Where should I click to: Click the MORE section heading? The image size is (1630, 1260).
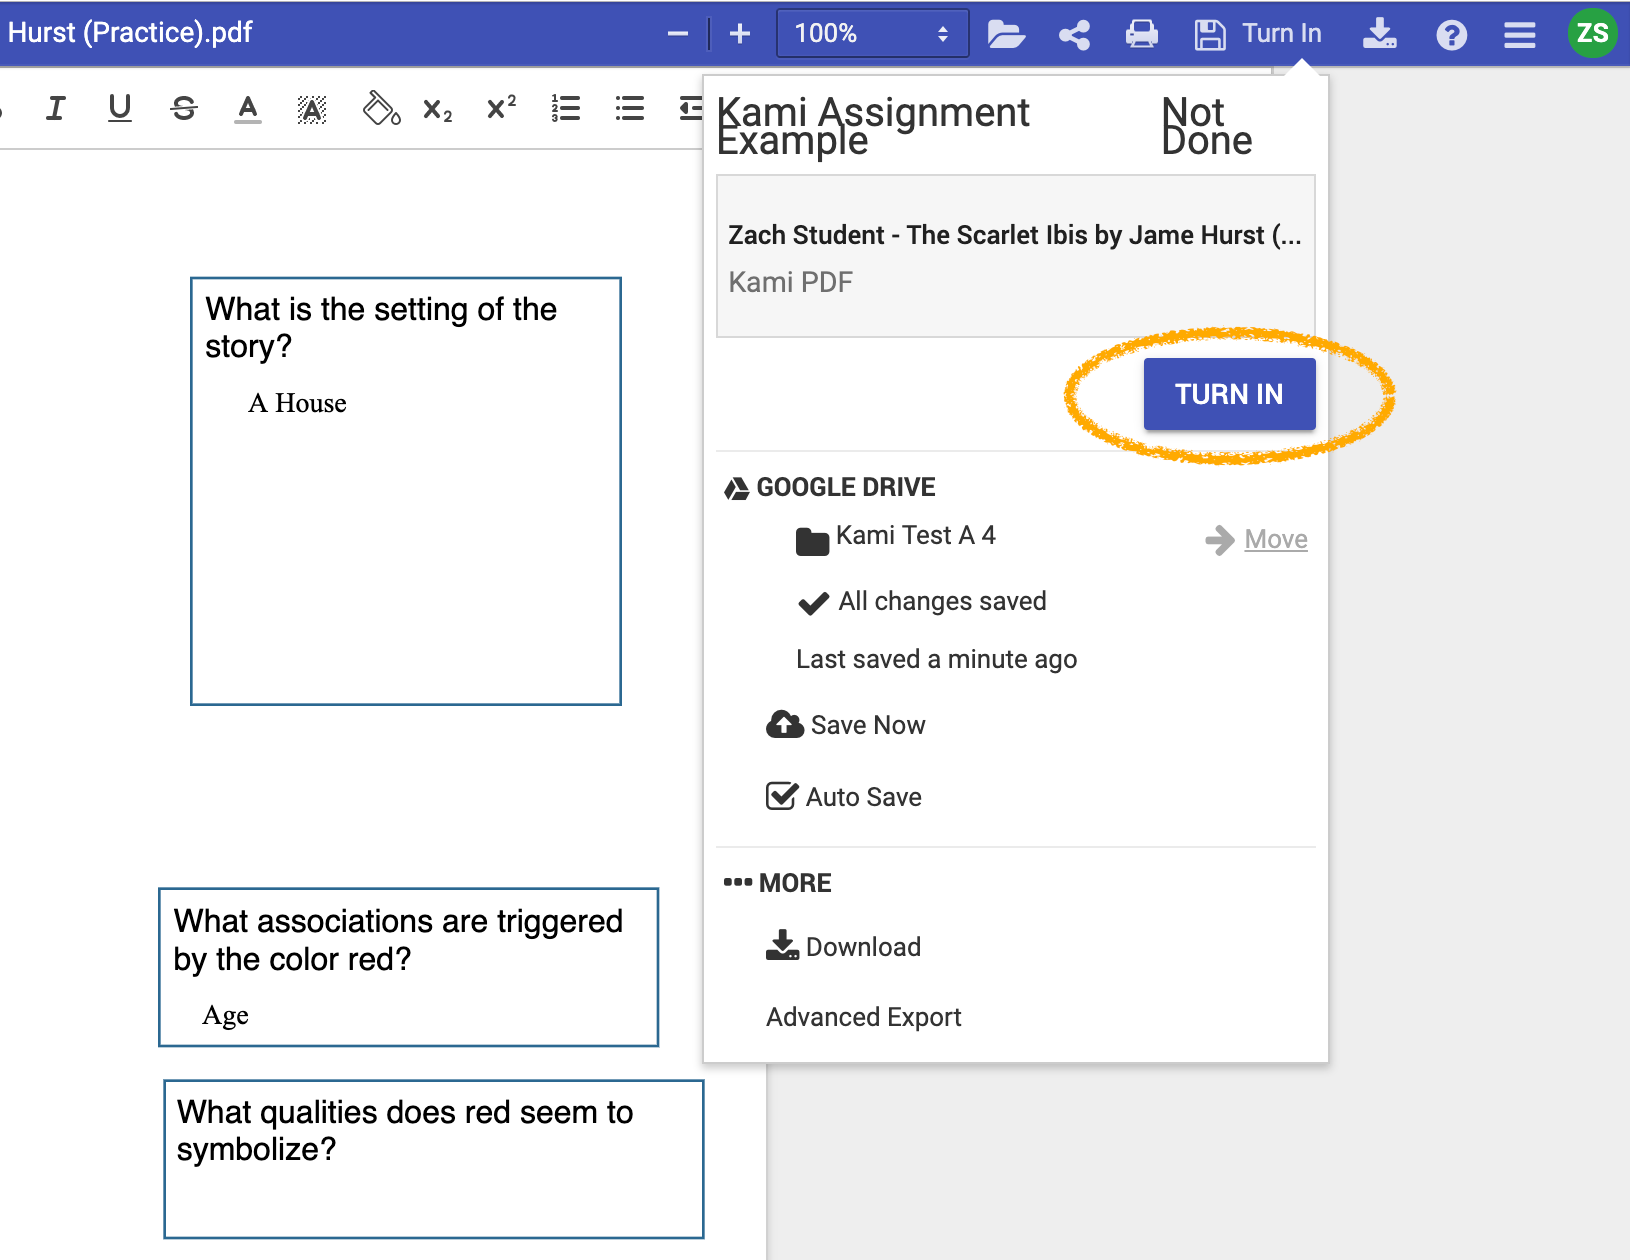[795, 883]
